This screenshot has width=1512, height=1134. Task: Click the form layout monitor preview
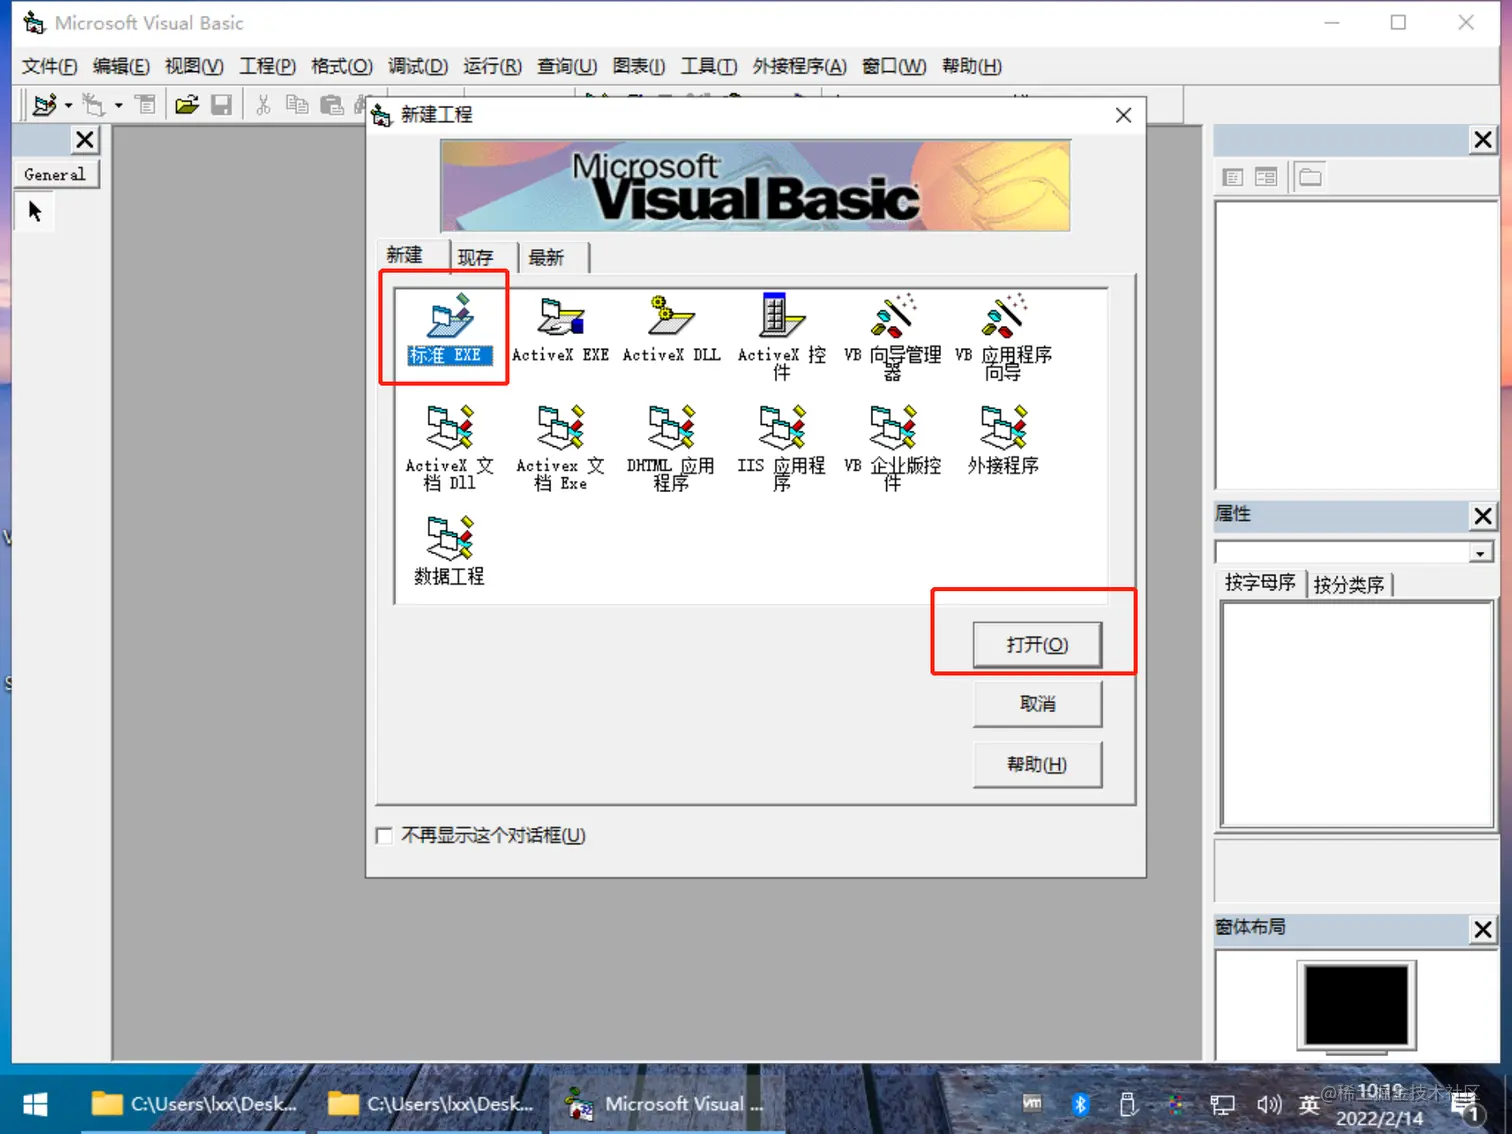tap(1356, 1006)
